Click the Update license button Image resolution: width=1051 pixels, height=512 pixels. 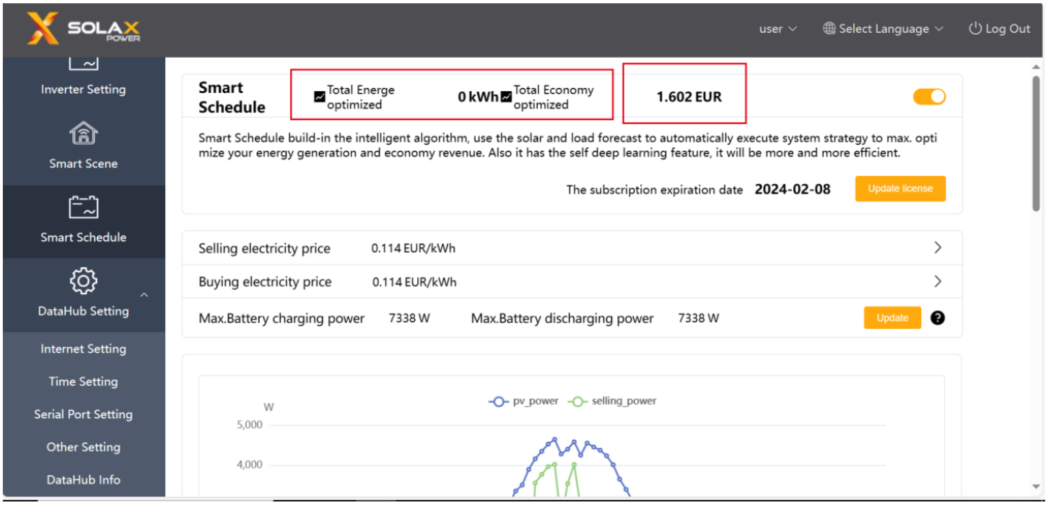pos(899,189)
